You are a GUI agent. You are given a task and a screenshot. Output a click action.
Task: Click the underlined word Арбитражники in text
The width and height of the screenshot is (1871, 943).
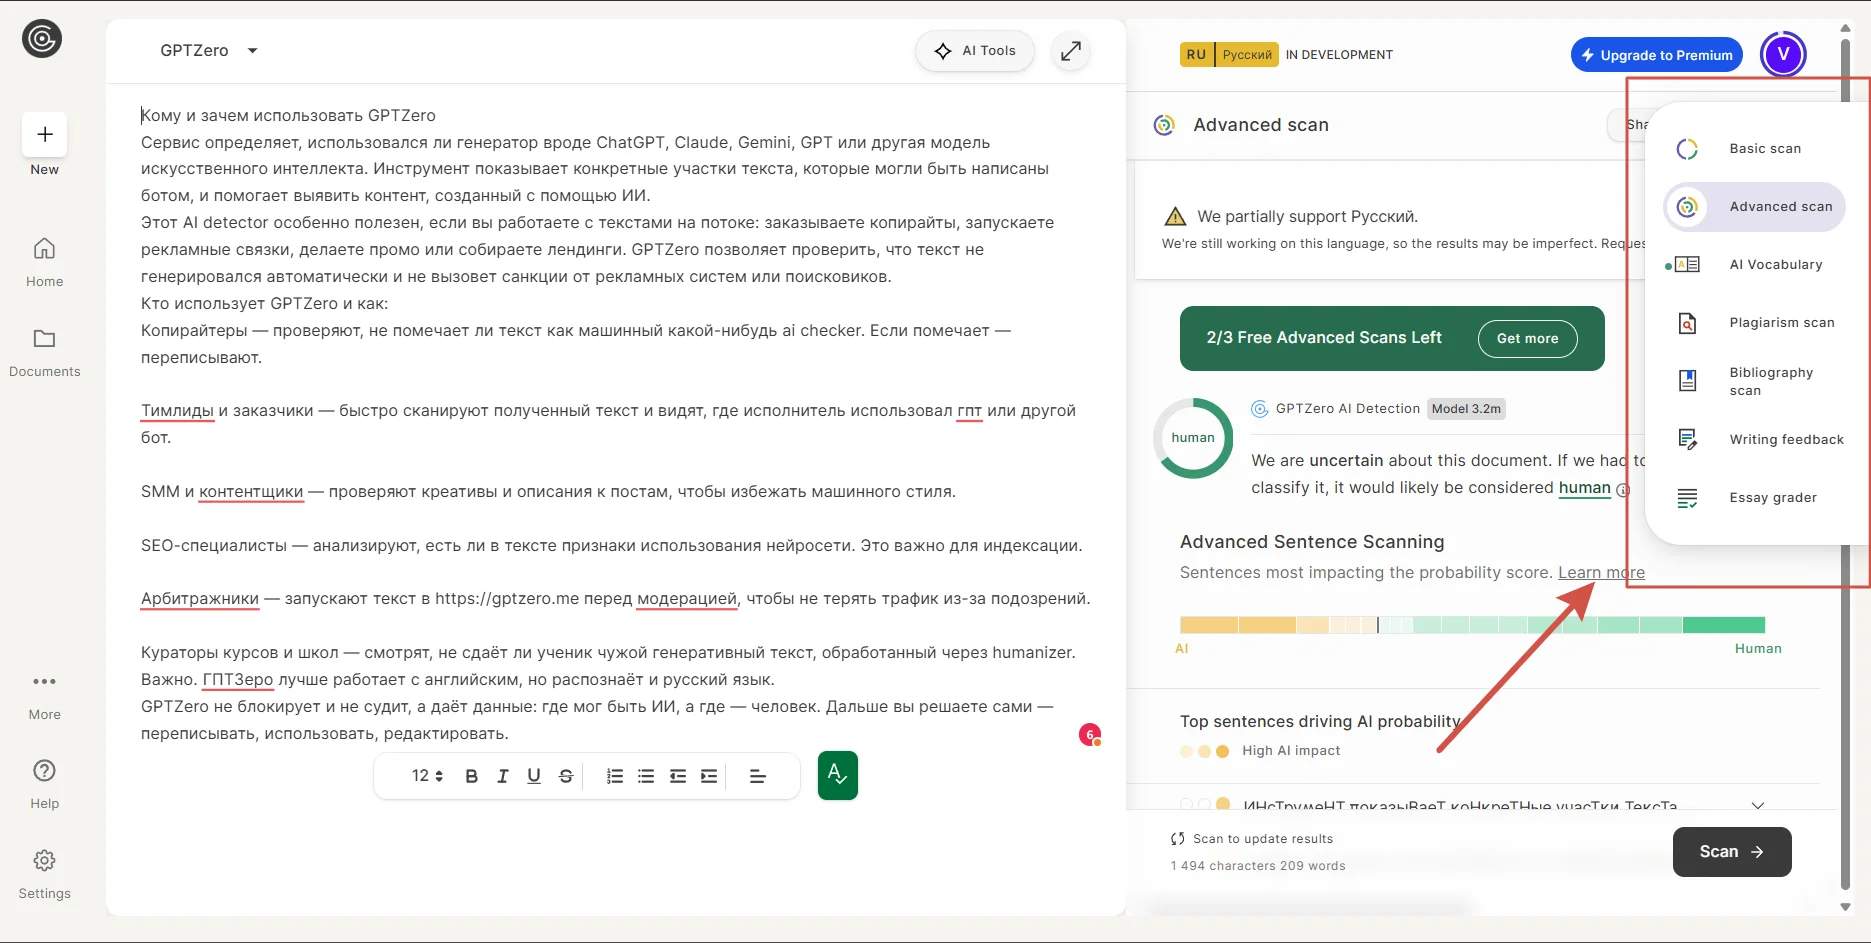(200, 599)
